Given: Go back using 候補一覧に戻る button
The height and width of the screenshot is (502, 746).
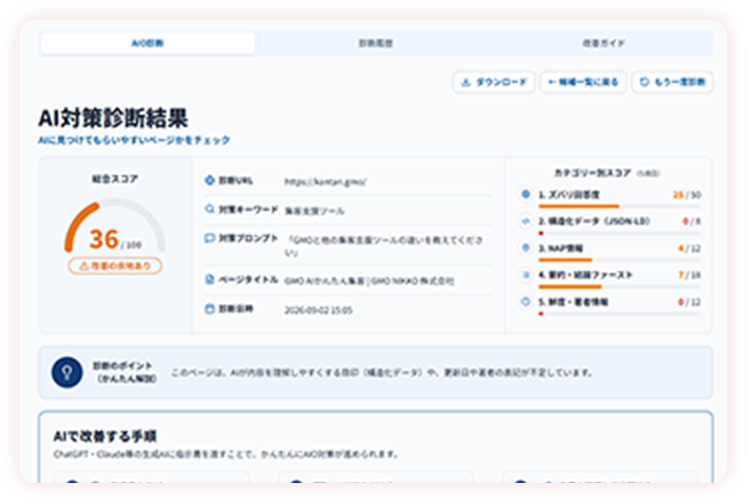Looking at the screenshot, I should (583, 82).
